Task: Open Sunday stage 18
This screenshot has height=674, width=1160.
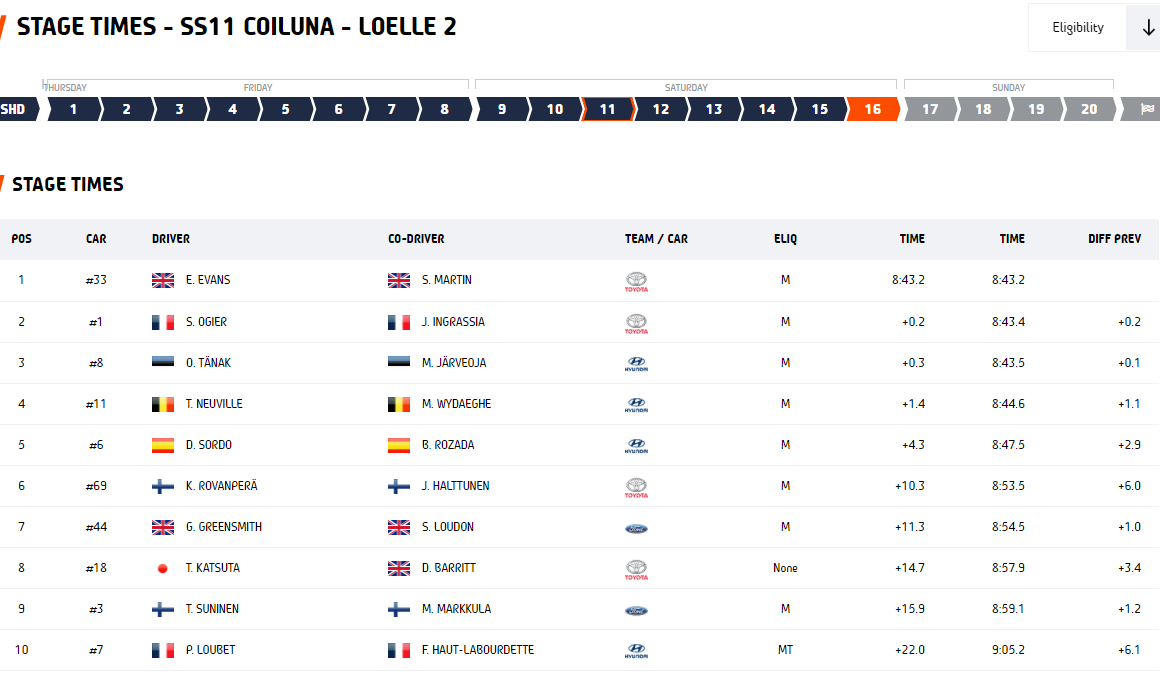Action: point(983,109)
